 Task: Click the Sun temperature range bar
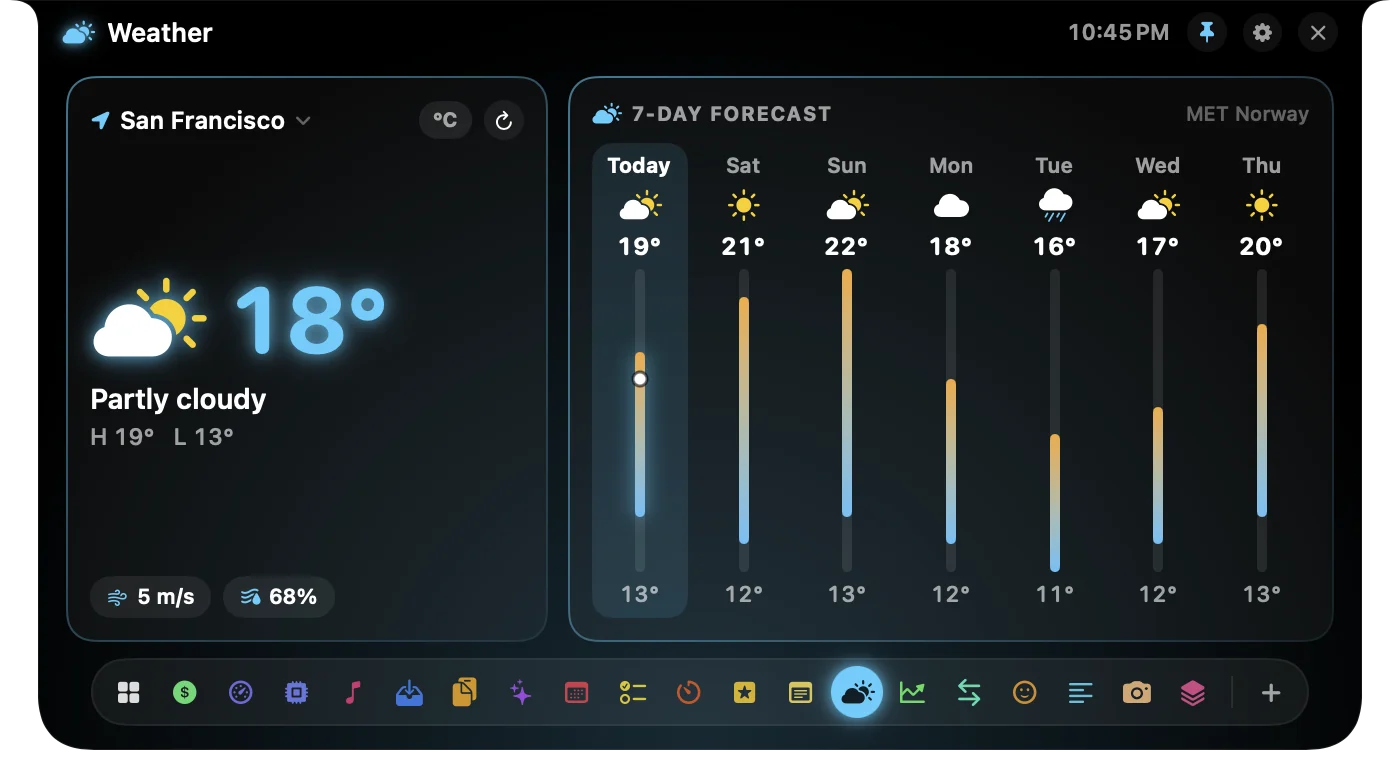click(x=847, y=393)
